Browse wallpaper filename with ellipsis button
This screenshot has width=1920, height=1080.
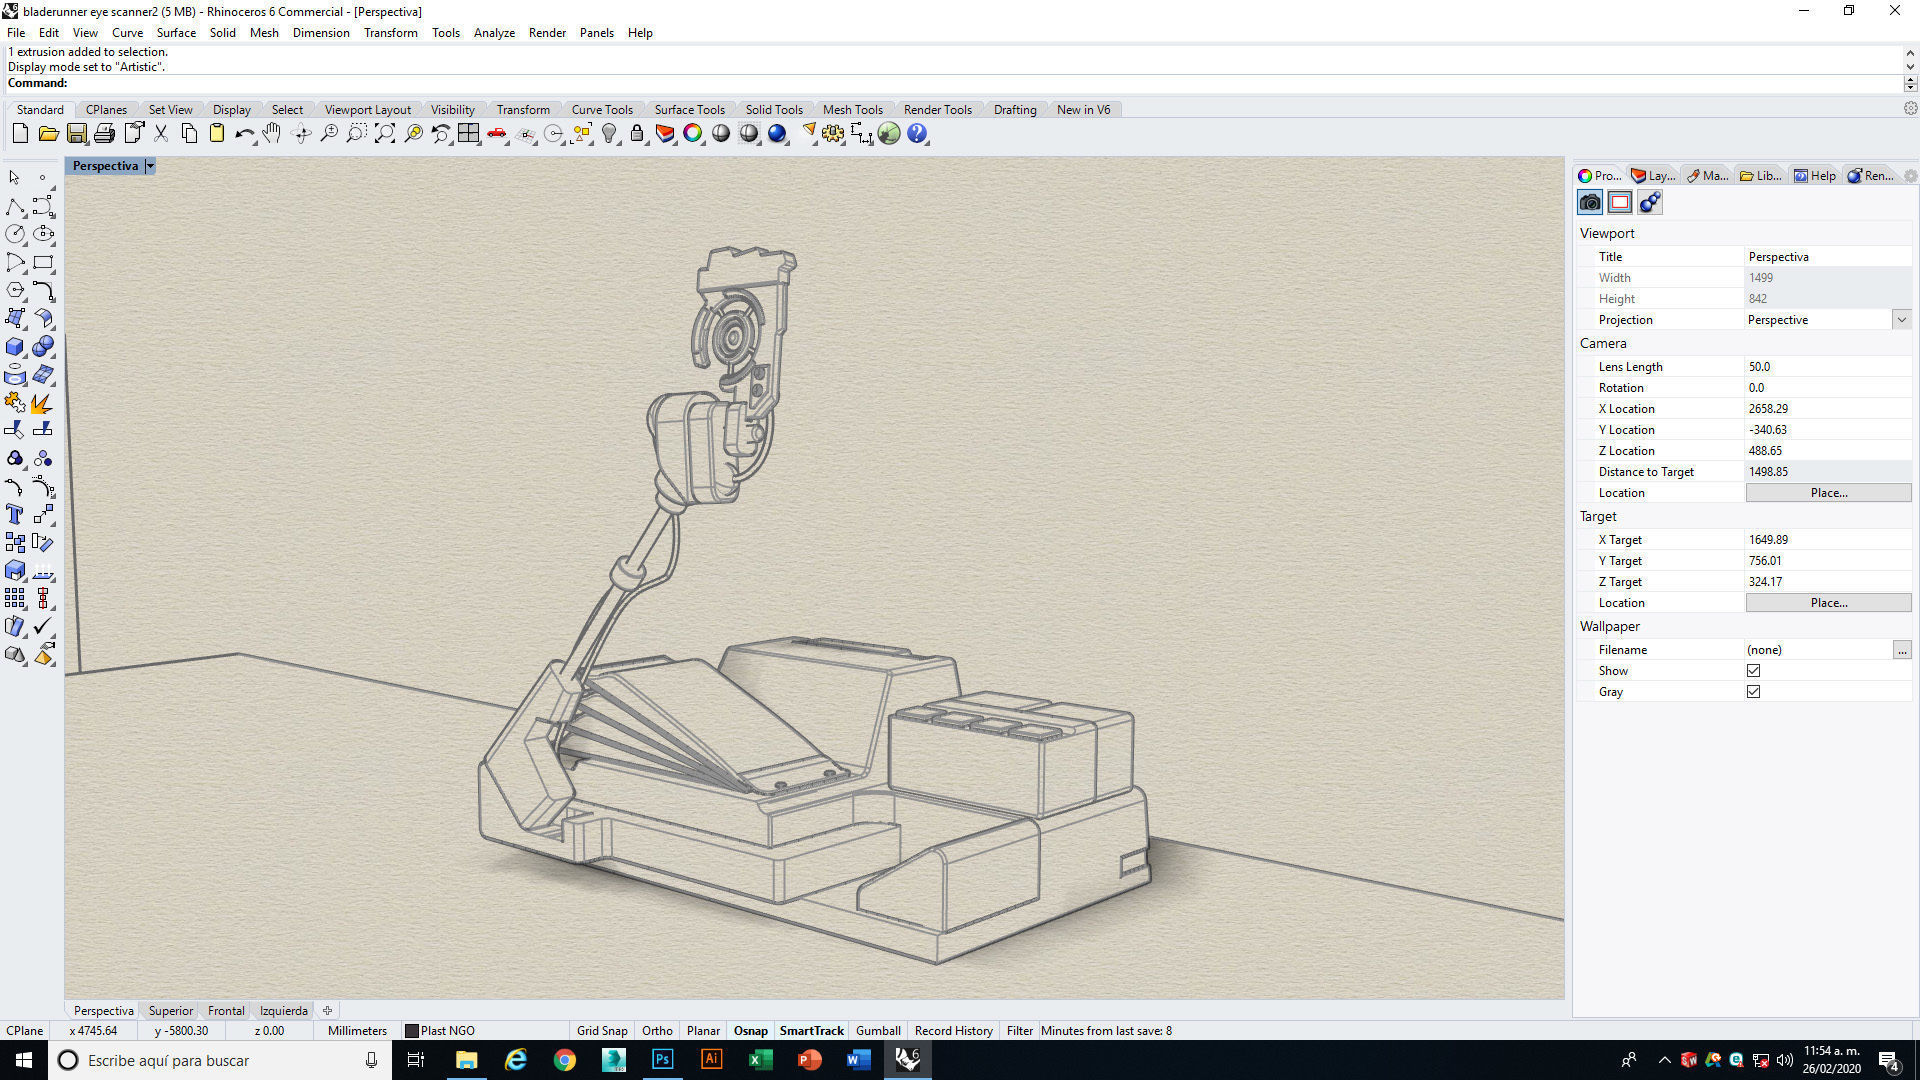(x=1902, y=650)
